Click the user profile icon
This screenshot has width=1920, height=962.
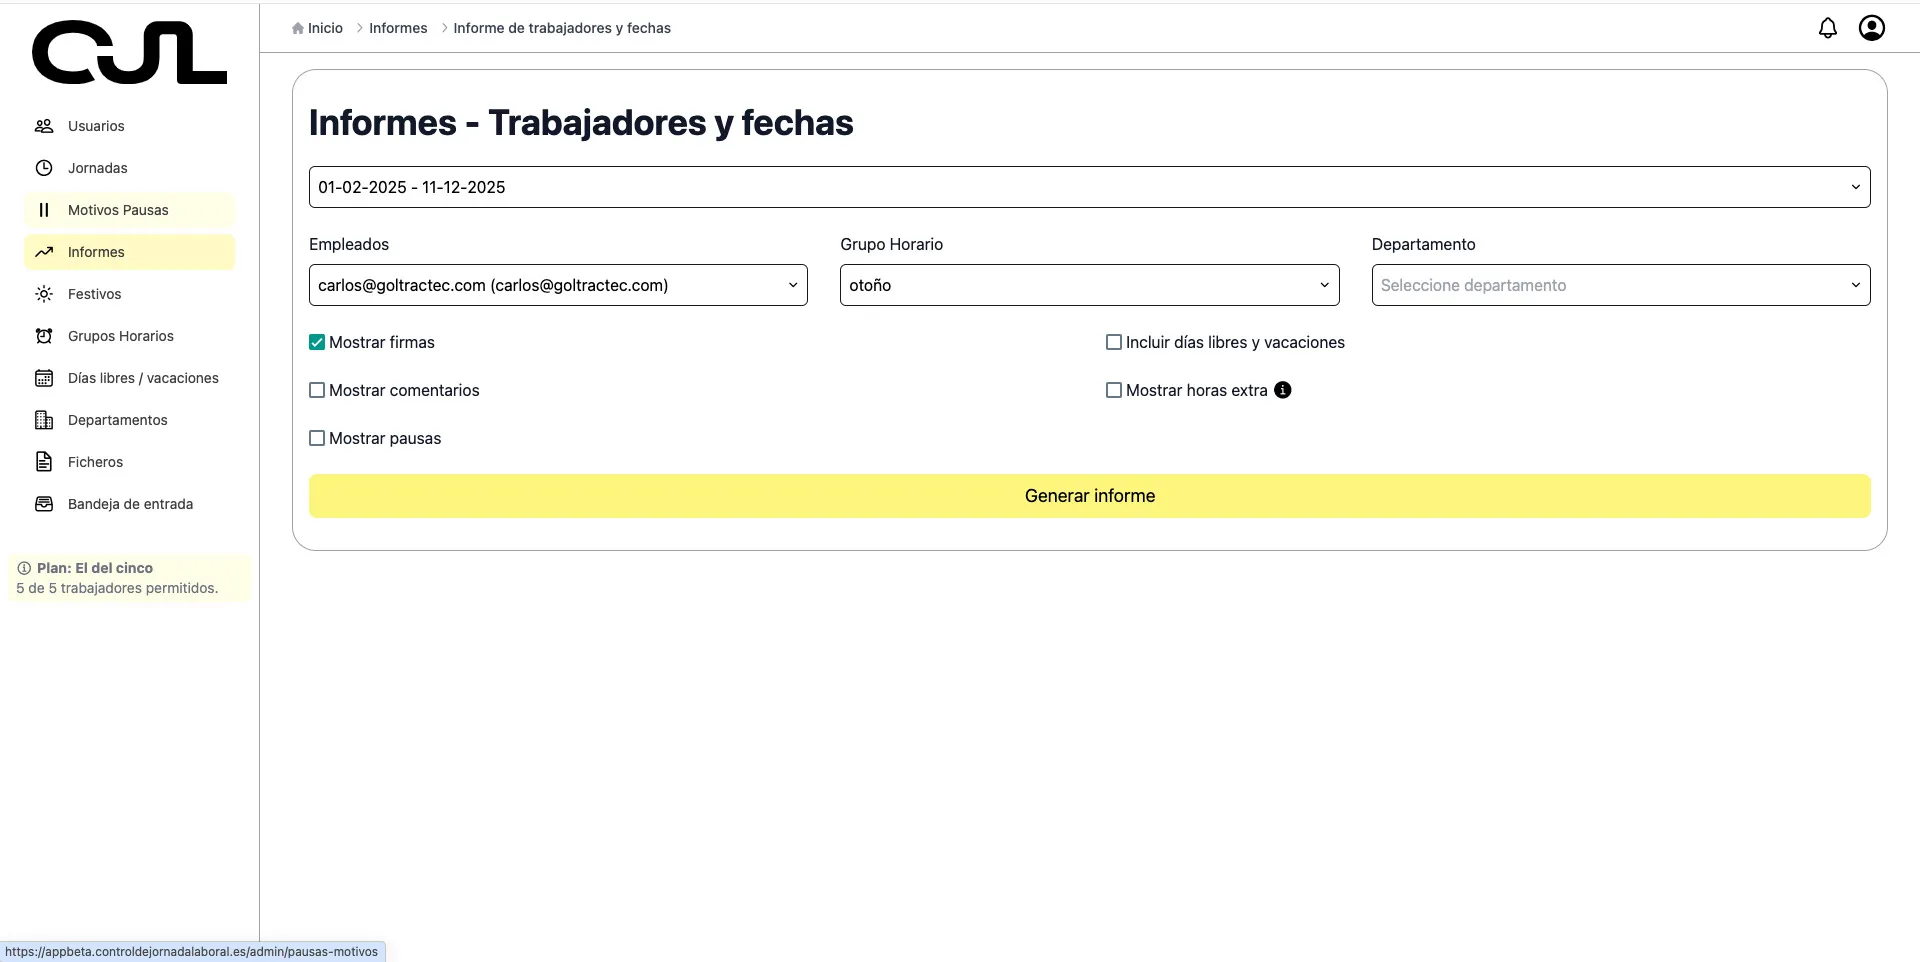1871,28
